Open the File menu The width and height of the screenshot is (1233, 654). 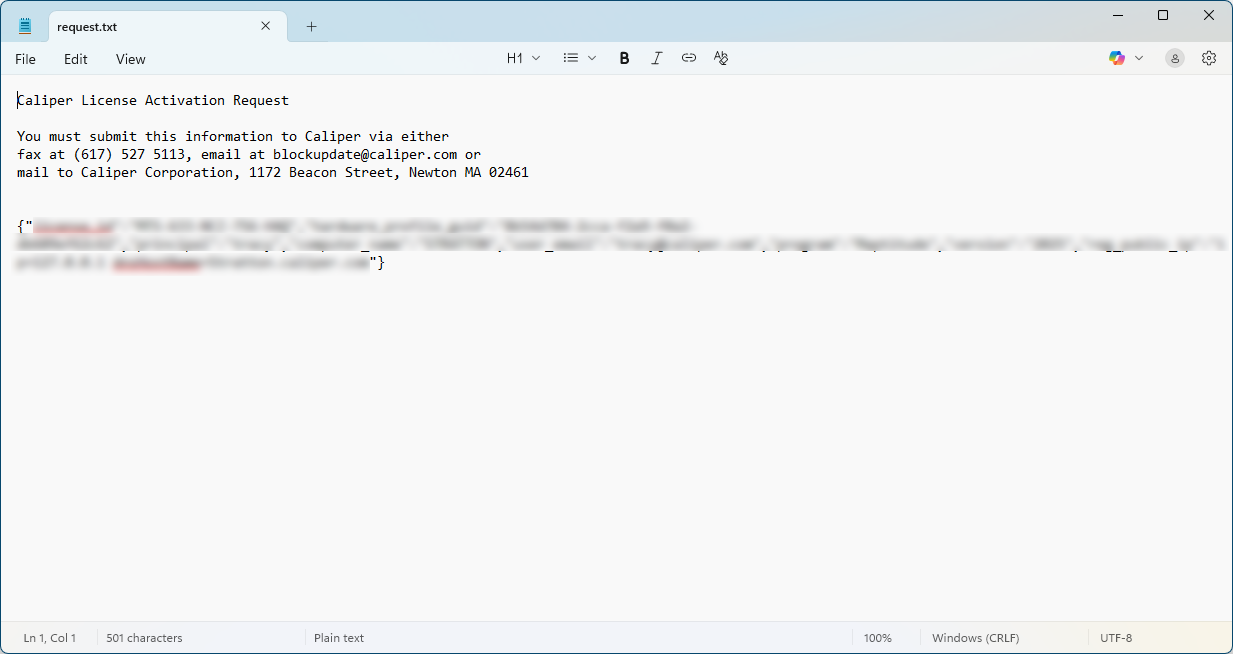(25, 59)
